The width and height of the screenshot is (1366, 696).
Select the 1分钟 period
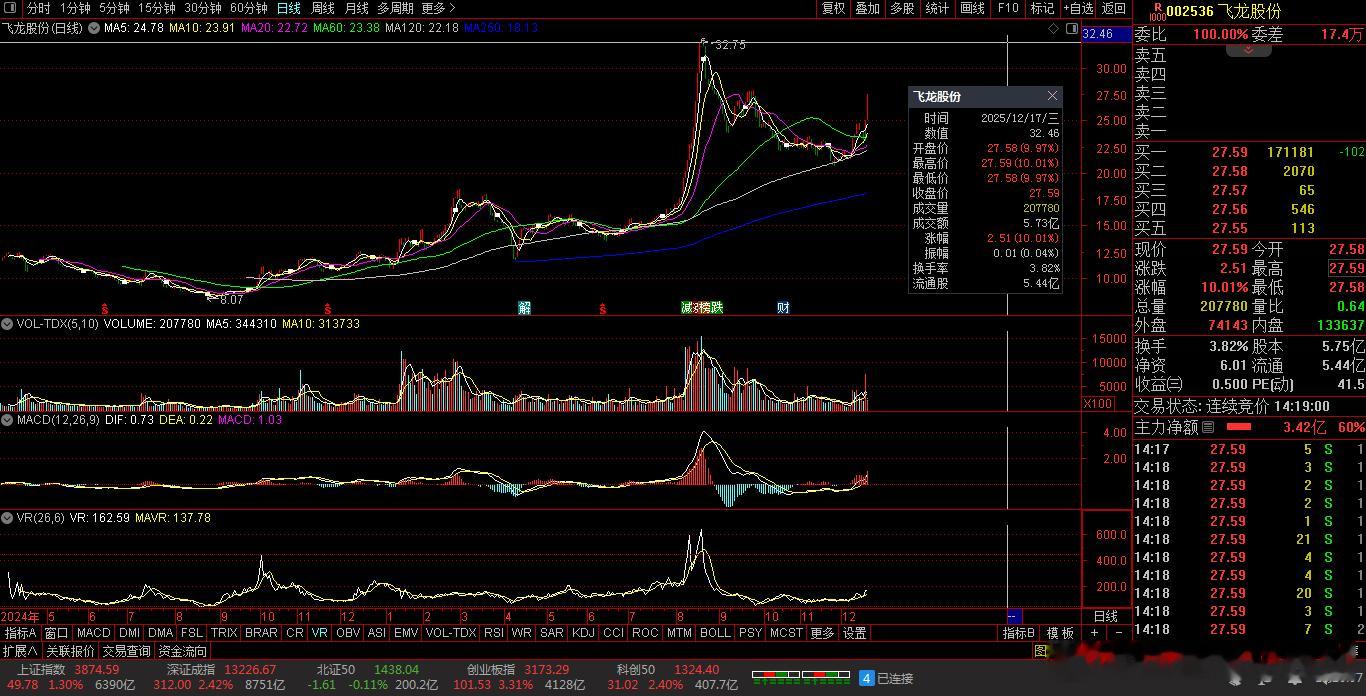[75, 8]
